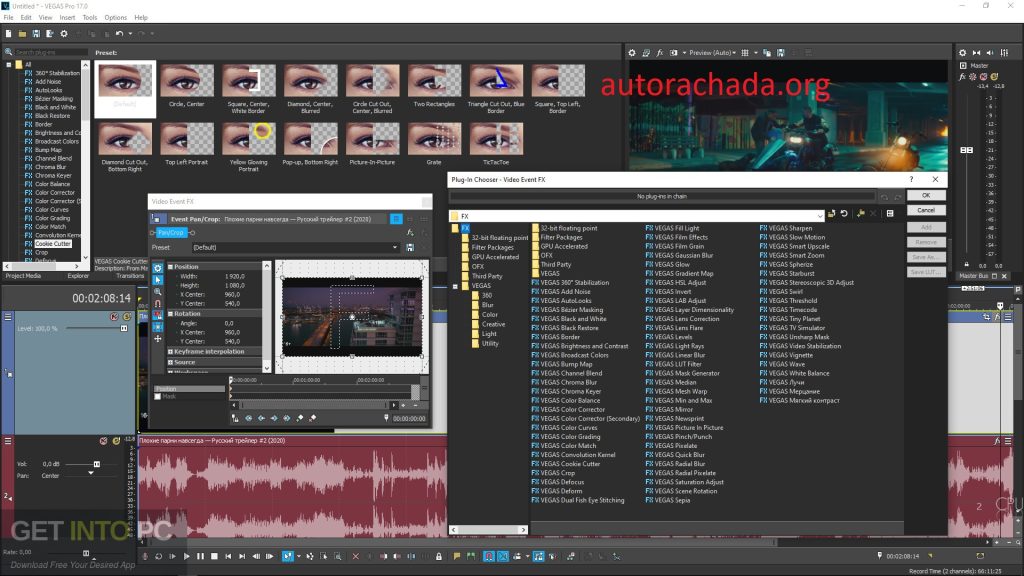Collapse the All folder in plug-in tree
The image size is (1024, 576).
pos(8,65)
